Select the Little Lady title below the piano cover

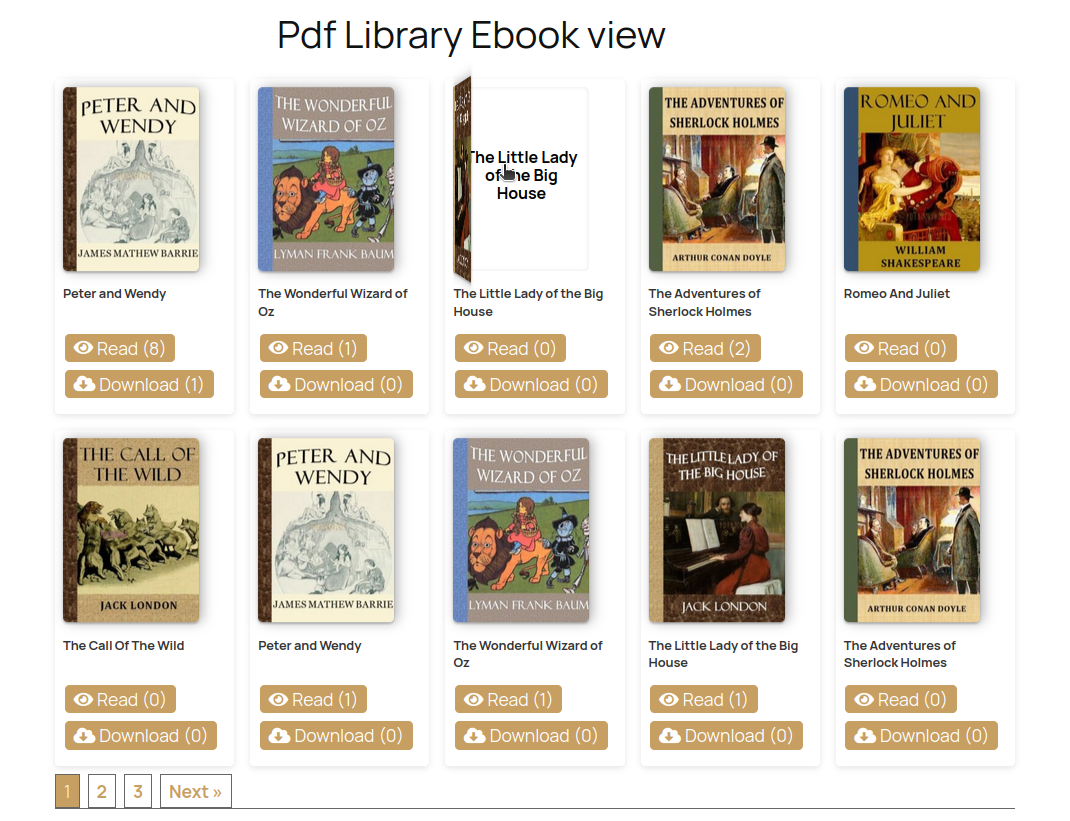click(723, 654)
